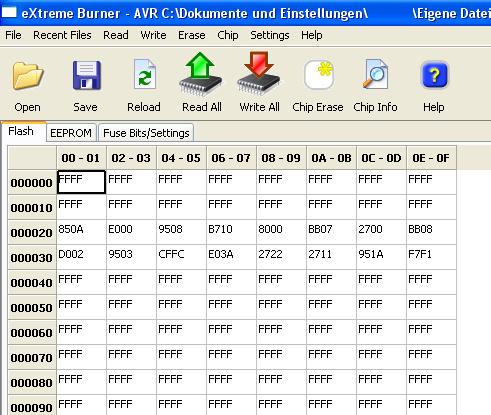Select row header 000050
The image size is (491, 415).
click(x=32, y=307)
